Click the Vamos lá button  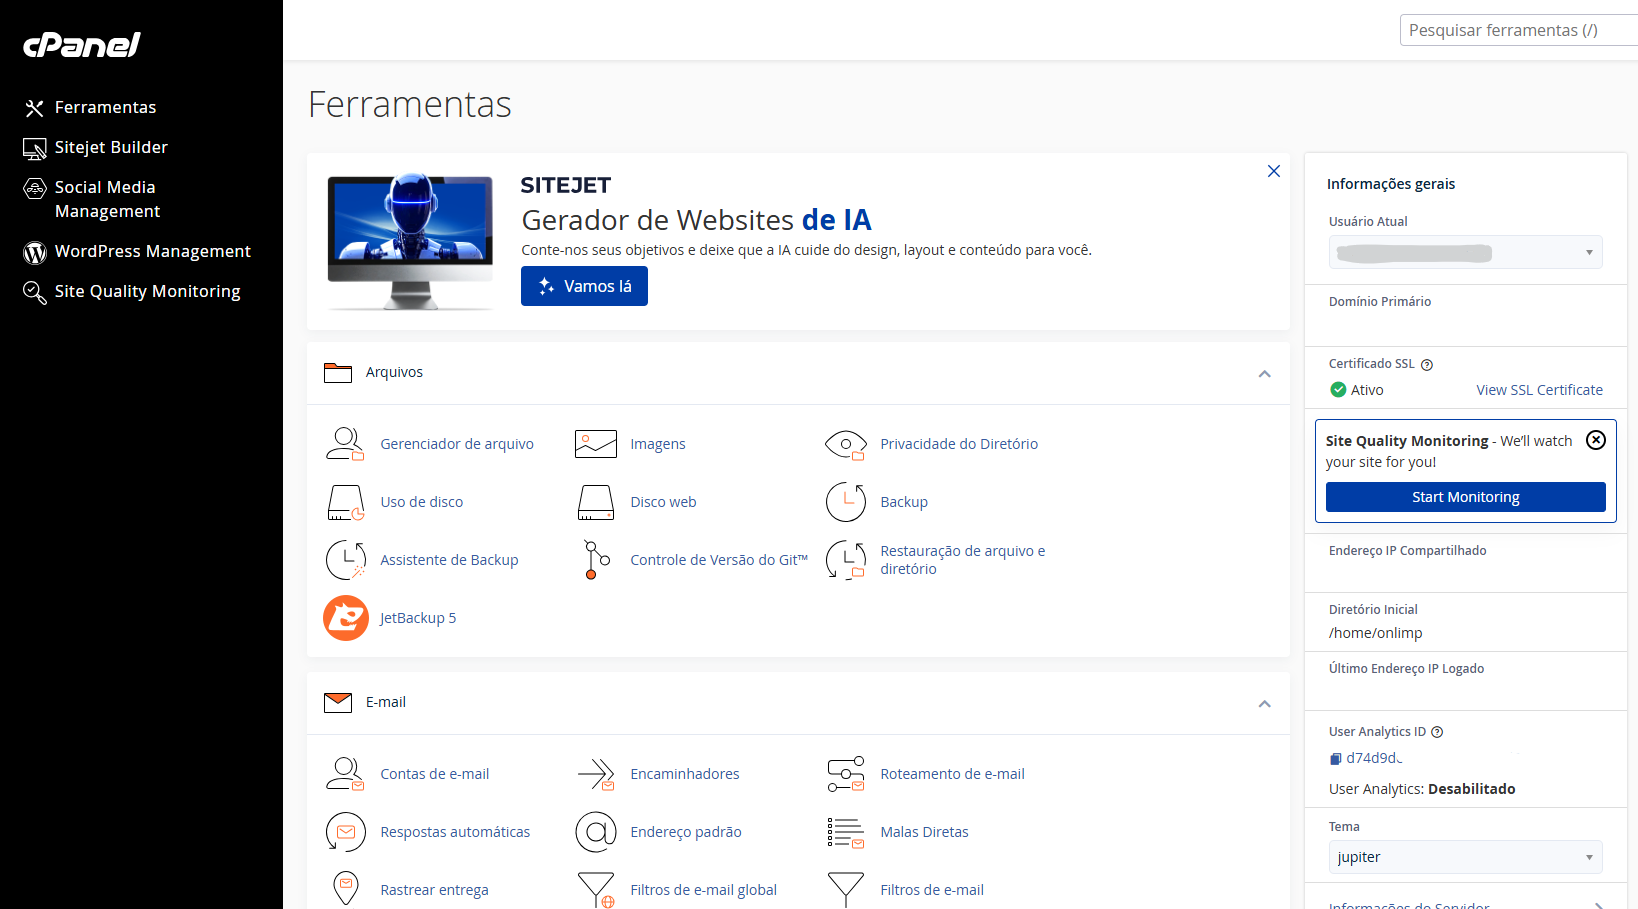click(x=584, y=286)
